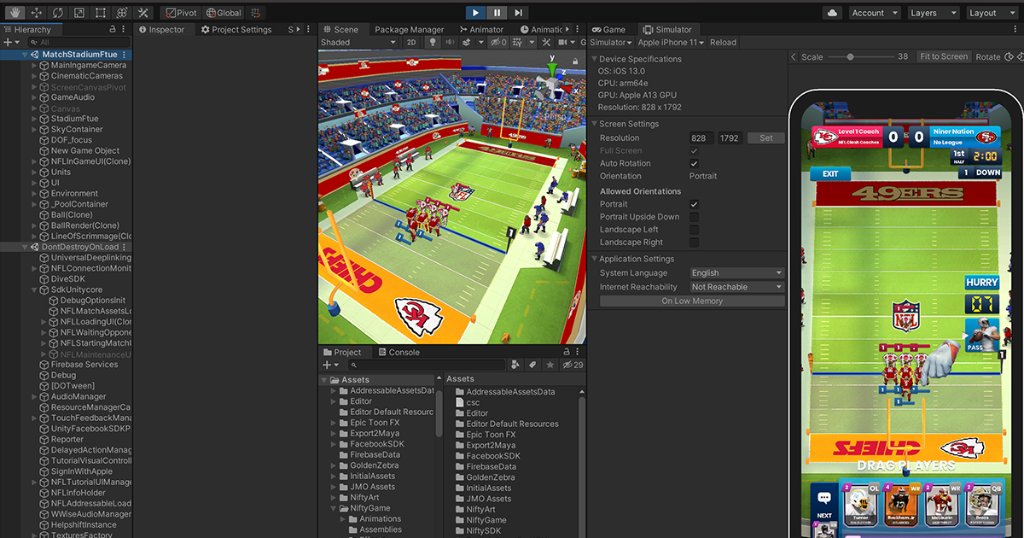Click the Step frame button

pos(518,12)
